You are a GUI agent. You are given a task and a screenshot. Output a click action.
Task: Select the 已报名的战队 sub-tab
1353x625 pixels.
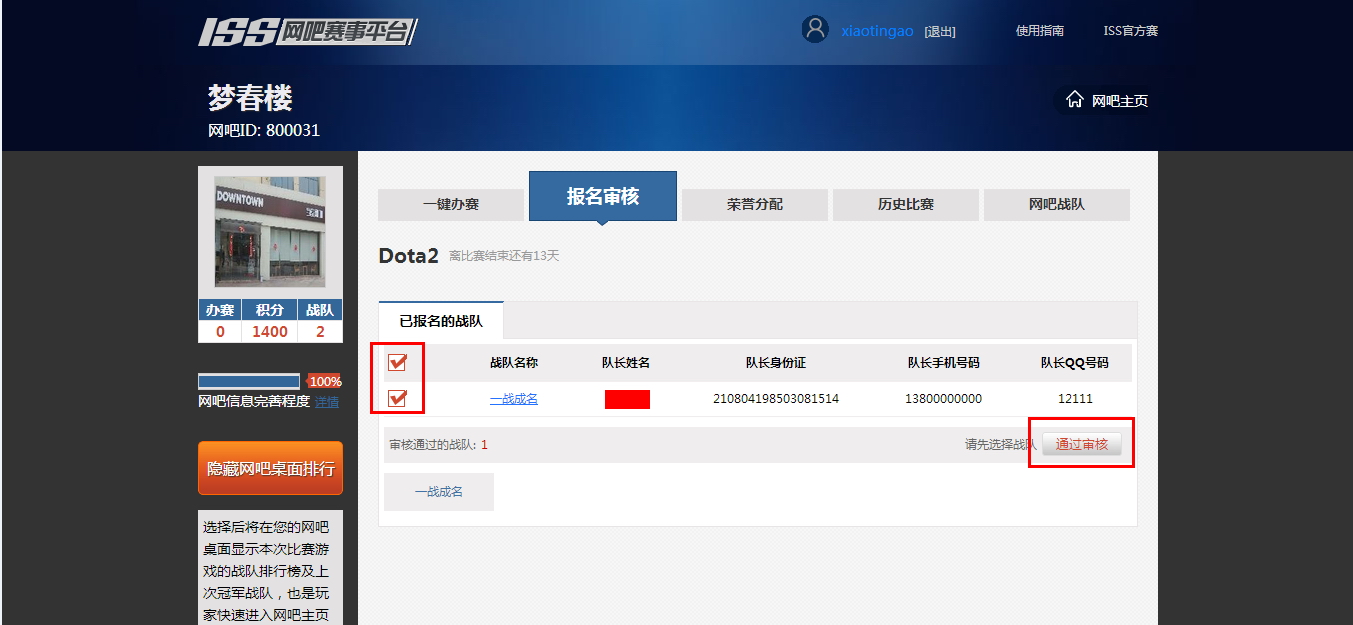click(440, 321)
